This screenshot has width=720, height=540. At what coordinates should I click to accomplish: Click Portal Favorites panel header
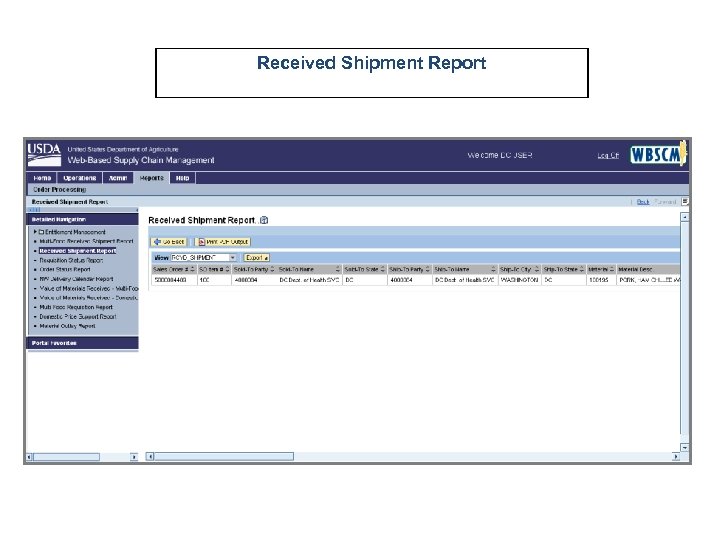click(83, 343)
